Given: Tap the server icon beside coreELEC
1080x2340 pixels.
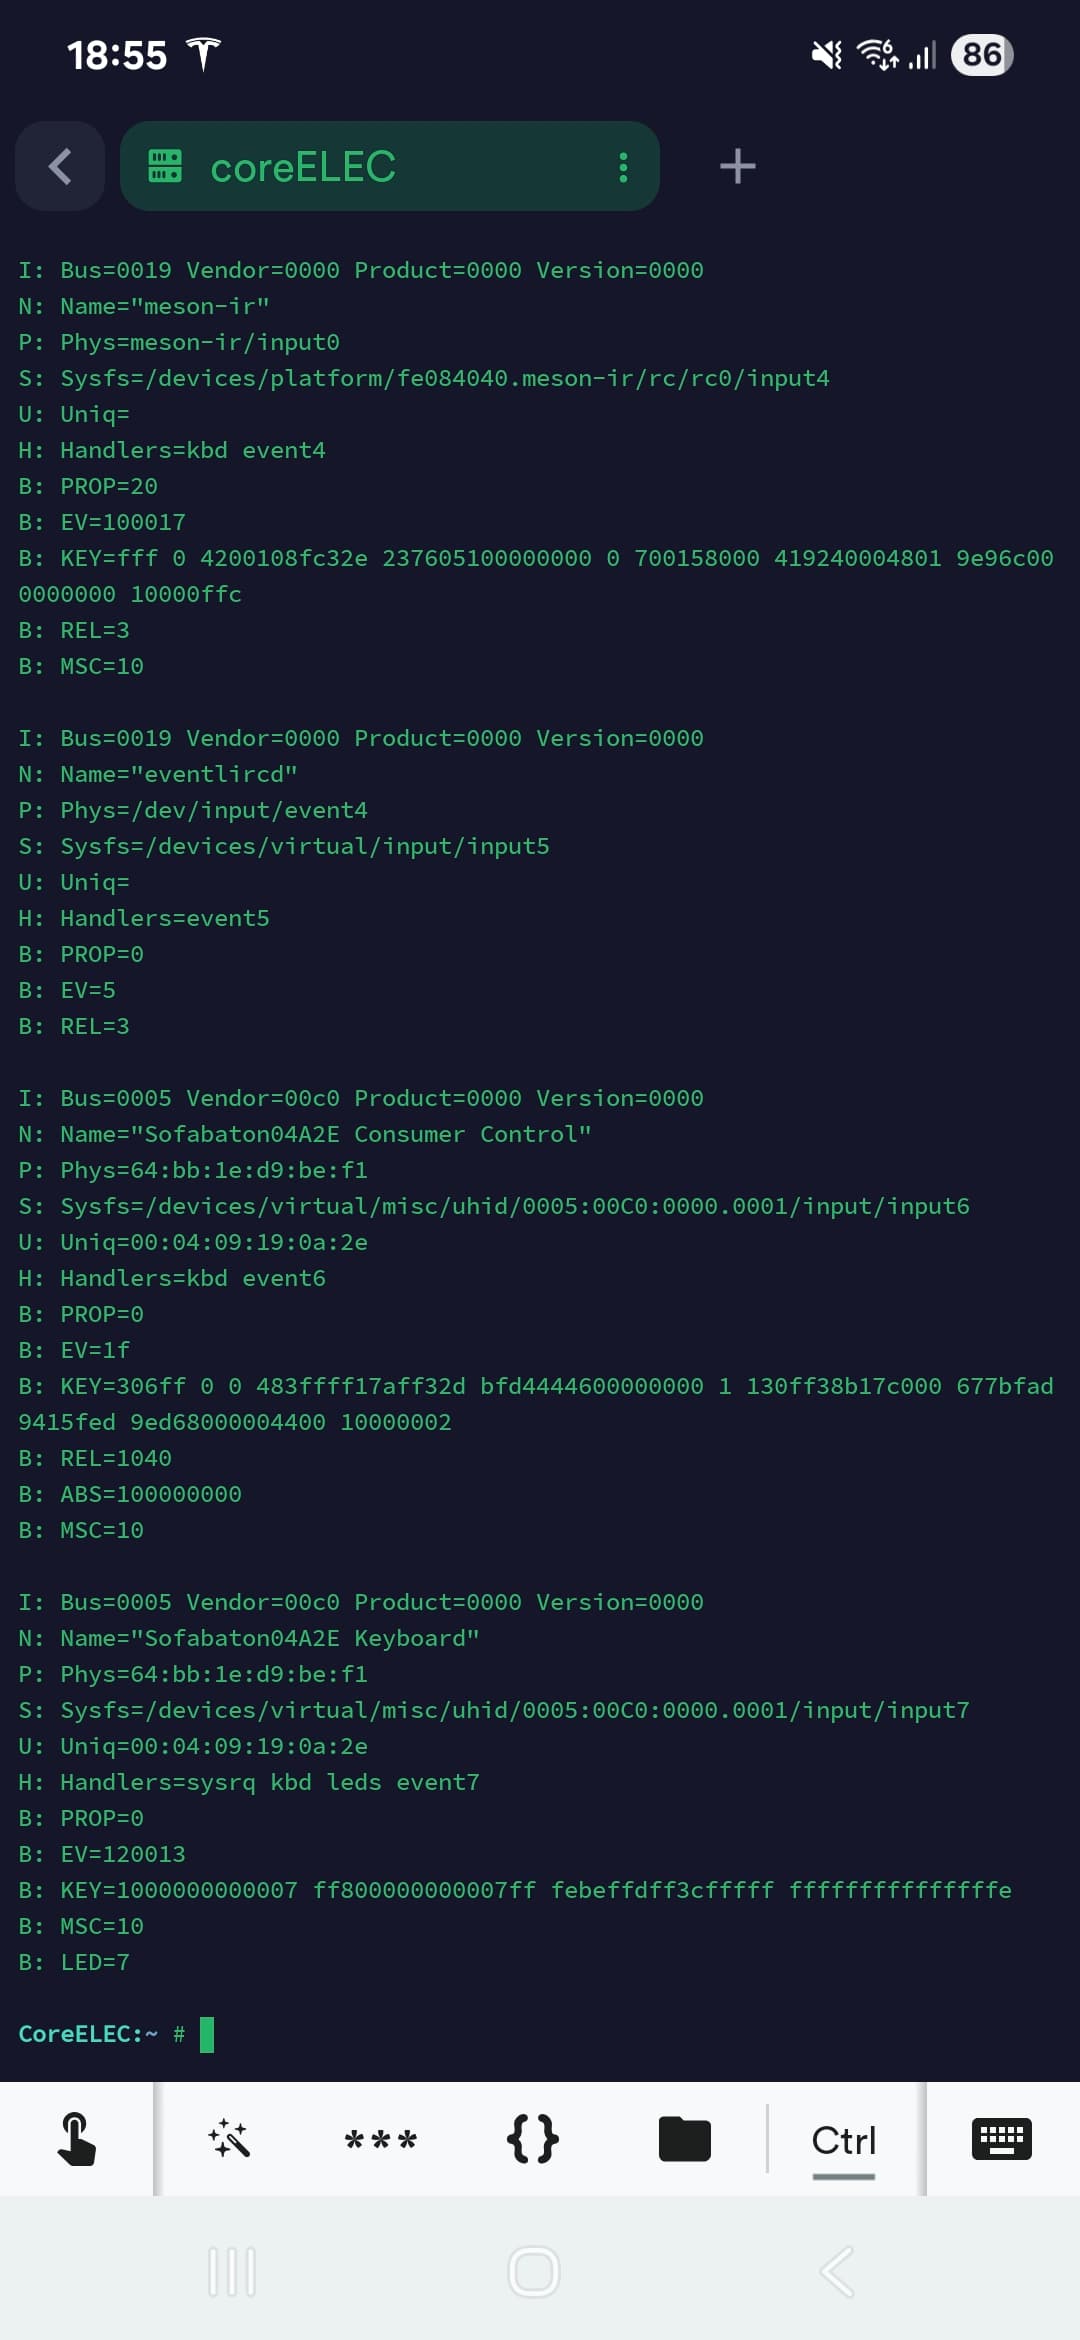Looking at the screenshot, I should tap(165, 166).
